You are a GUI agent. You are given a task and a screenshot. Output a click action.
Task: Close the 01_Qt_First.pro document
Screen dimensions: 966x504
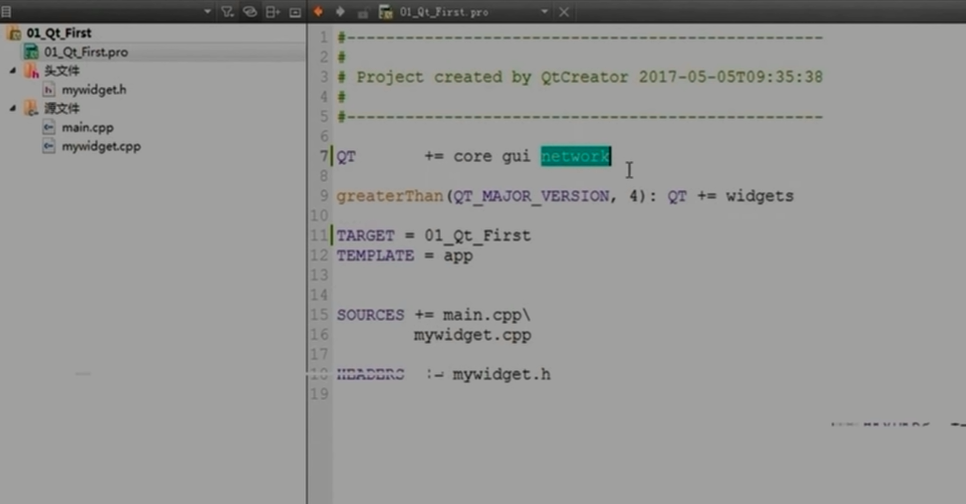coord(564,12)
